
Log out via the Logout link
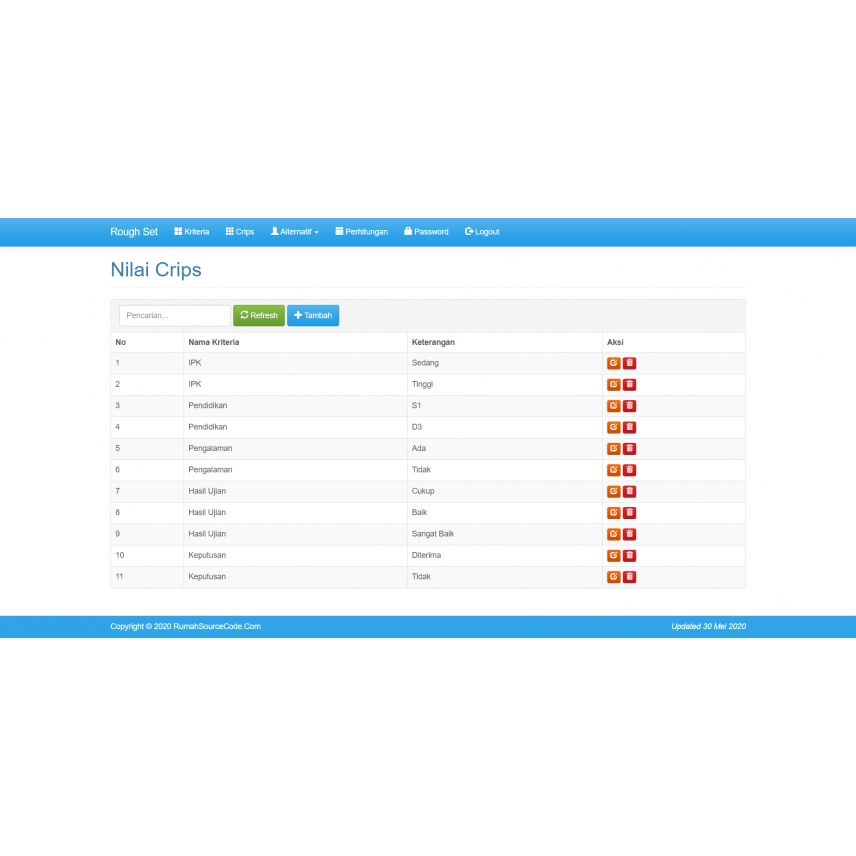click(x=482, y=232)
